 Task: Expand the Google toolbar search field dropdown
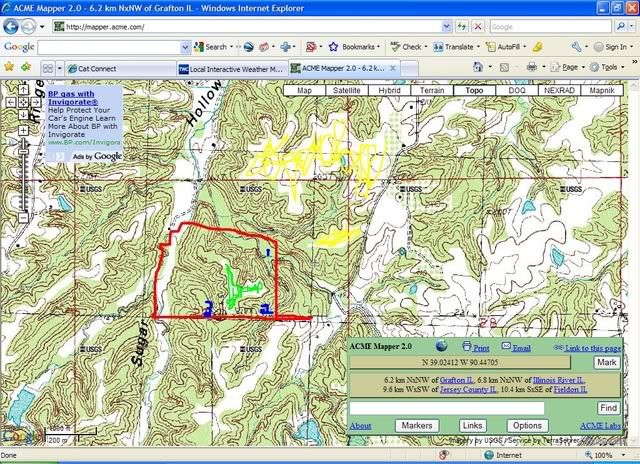click(185, 47)
